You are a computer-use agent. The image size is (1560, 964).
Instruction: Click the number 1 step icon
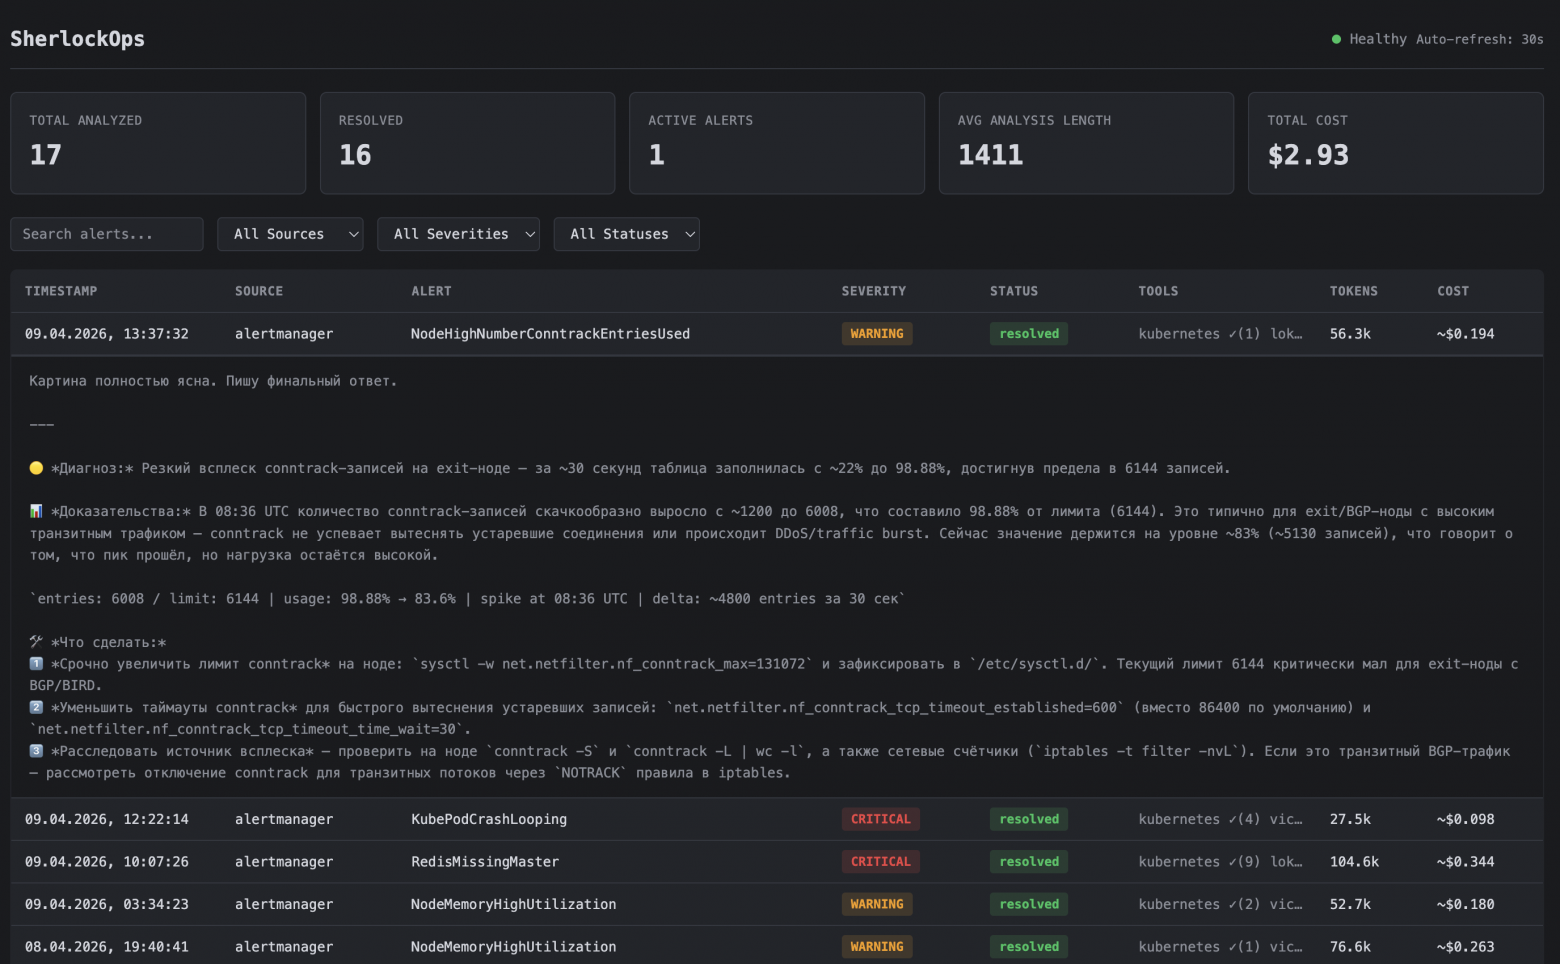(x=36, y=664)
